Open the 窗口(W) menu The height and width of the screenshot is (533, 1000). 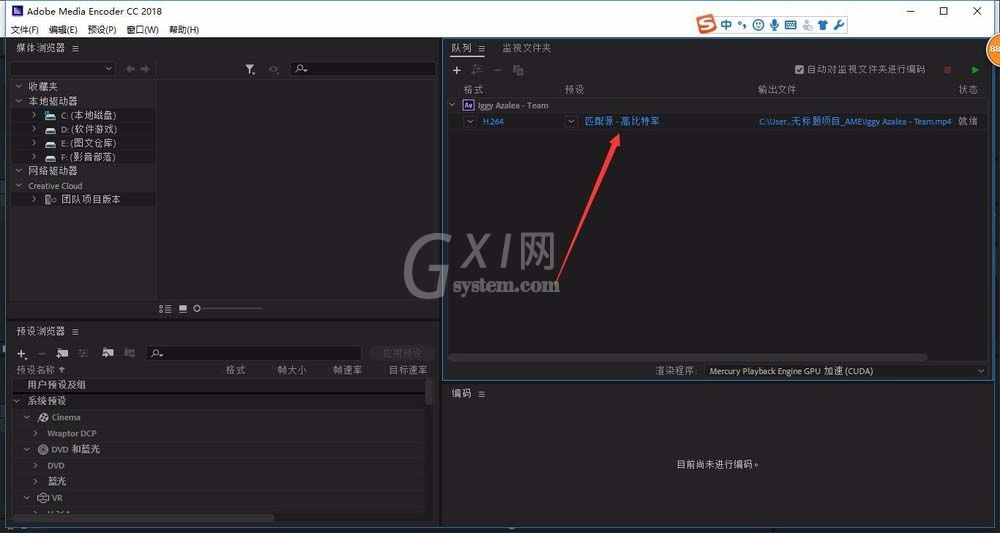pos(142,30)
